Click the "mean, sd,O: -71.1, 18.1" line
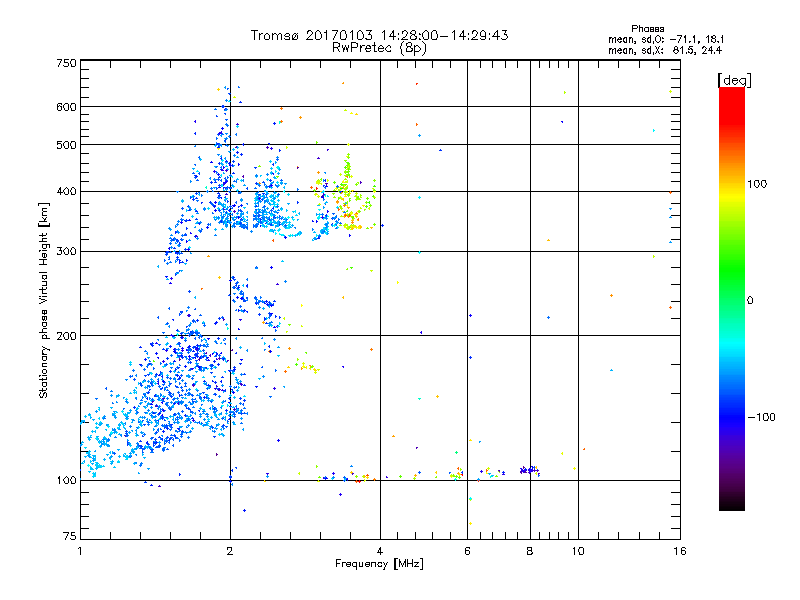This screenshot has width=800, height=600. (666, 39)
